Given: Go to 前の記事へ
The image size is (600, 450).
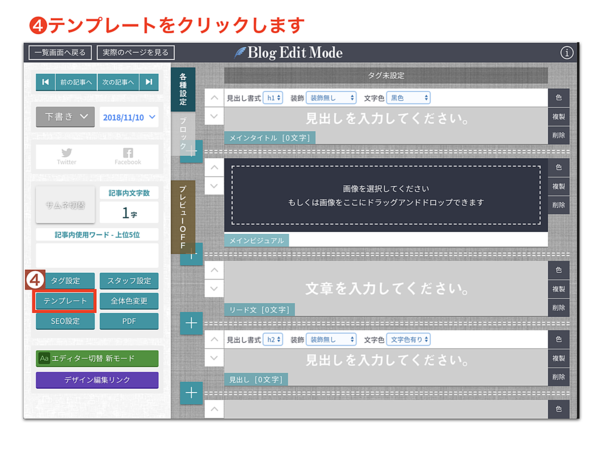Looking at the screenshot, I should (x=76, y=82).
